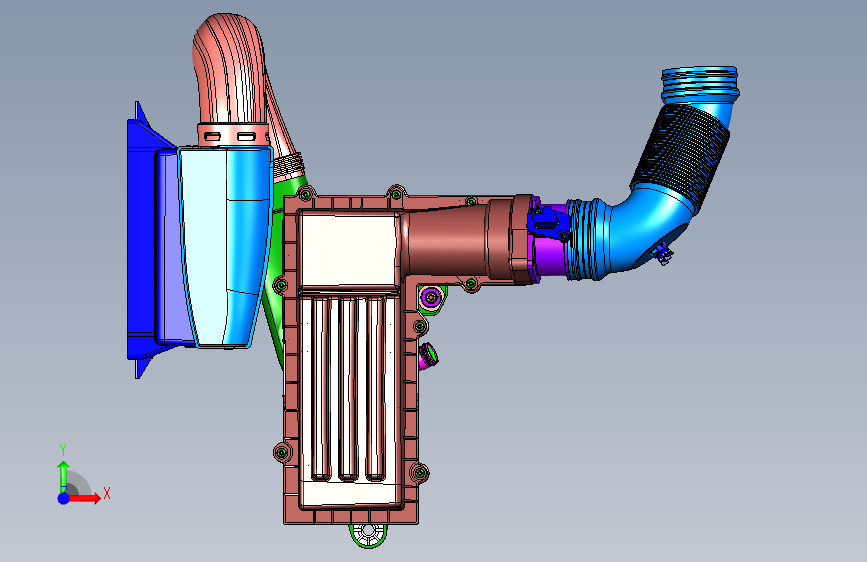Select the purple grommet in green mount
The image size is (867, 562).
(x=430, y=298)
